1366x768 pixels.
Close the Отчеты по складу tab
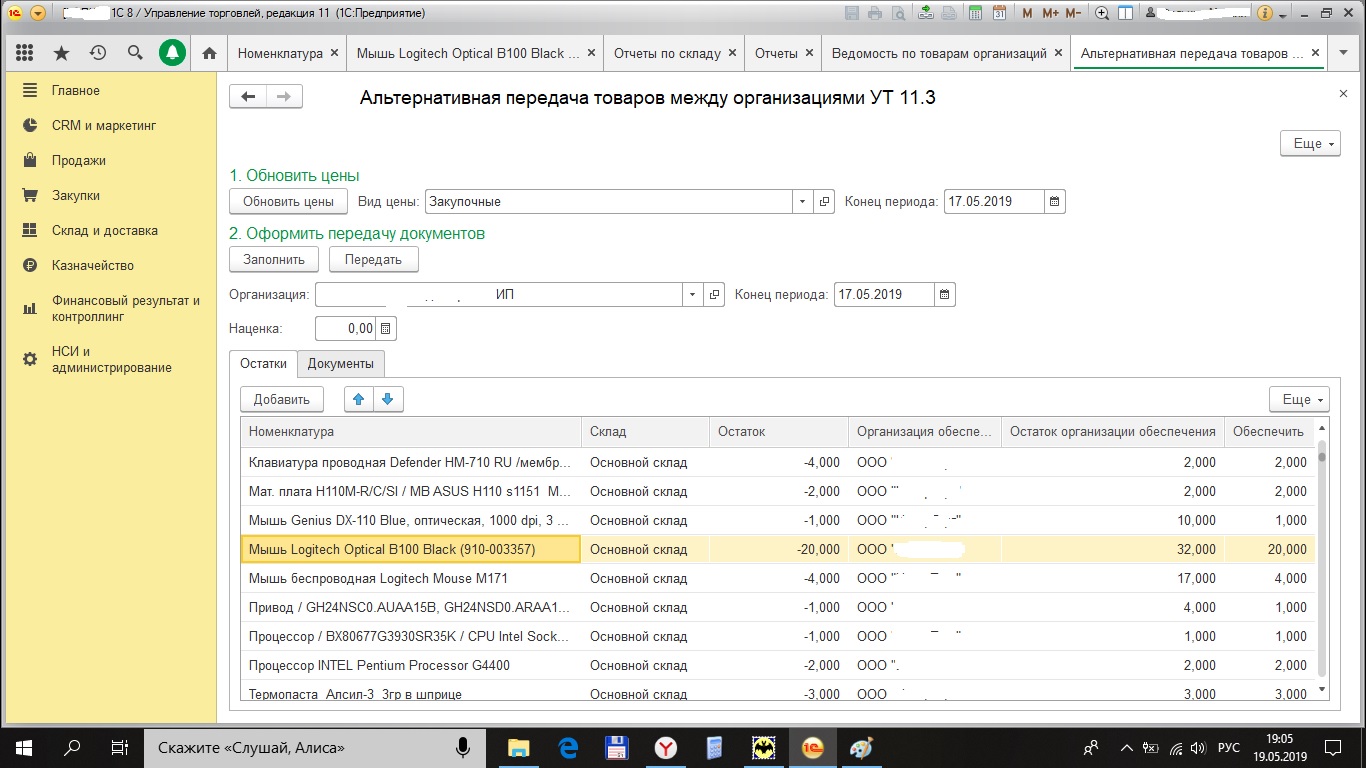point(733,53)
